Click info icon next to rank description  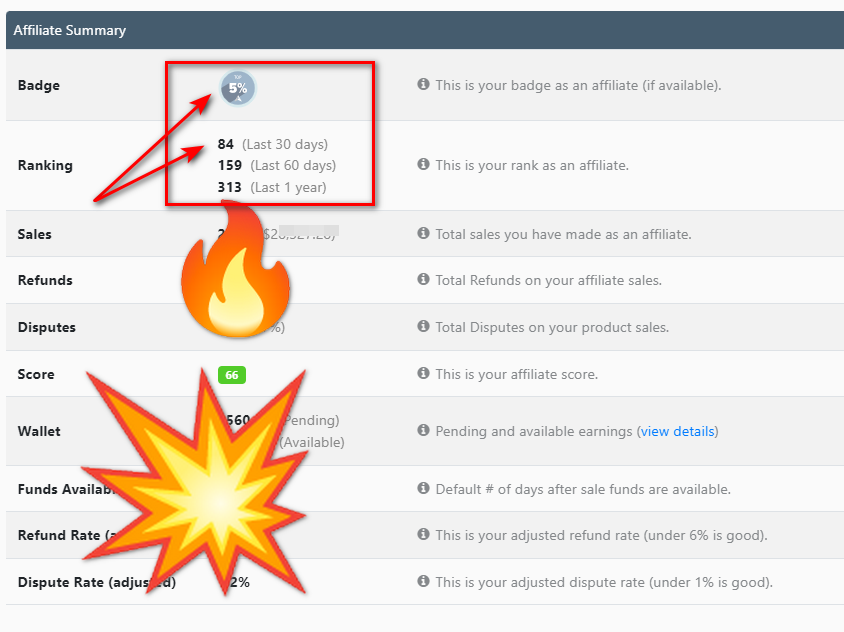(424, 164)
